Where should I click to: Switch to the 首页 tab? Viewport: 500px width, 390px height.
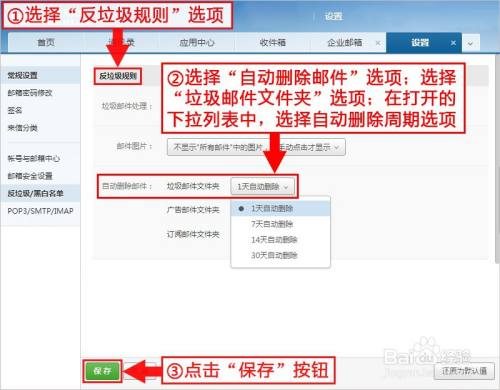[46, 43]
